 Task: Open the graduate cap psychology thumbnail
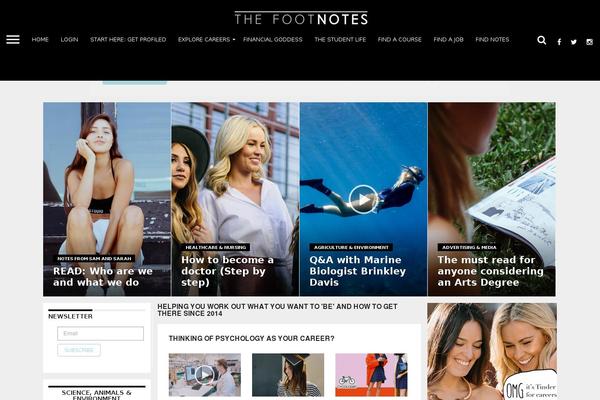(x=288, y=375)
